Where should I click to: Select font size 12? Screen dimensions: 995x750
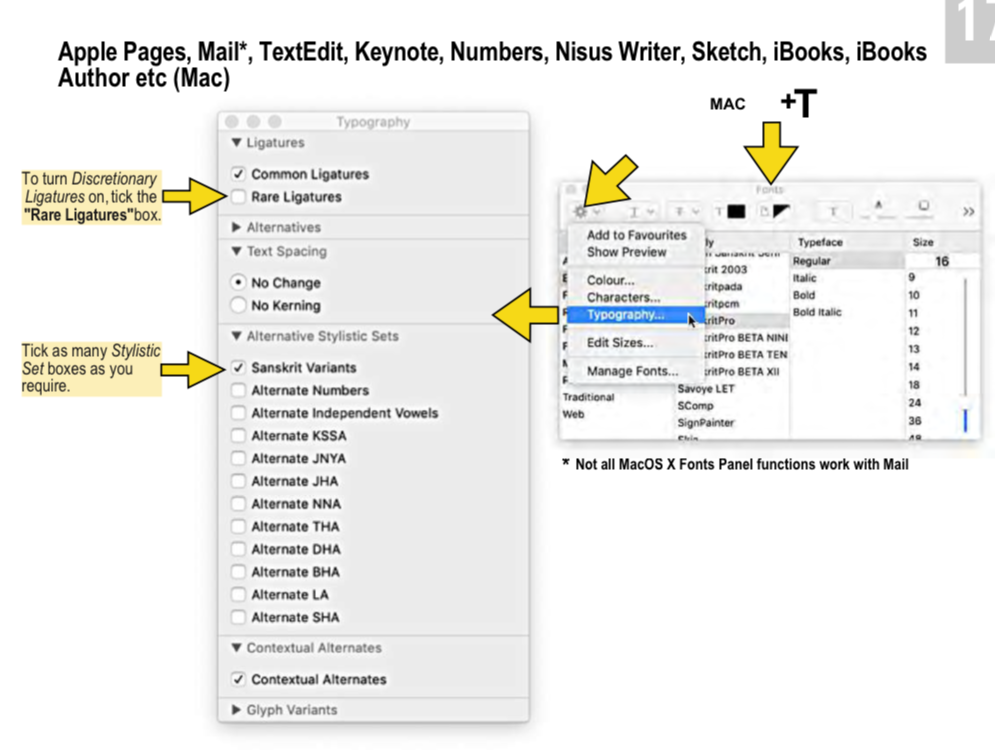point(914,331)
